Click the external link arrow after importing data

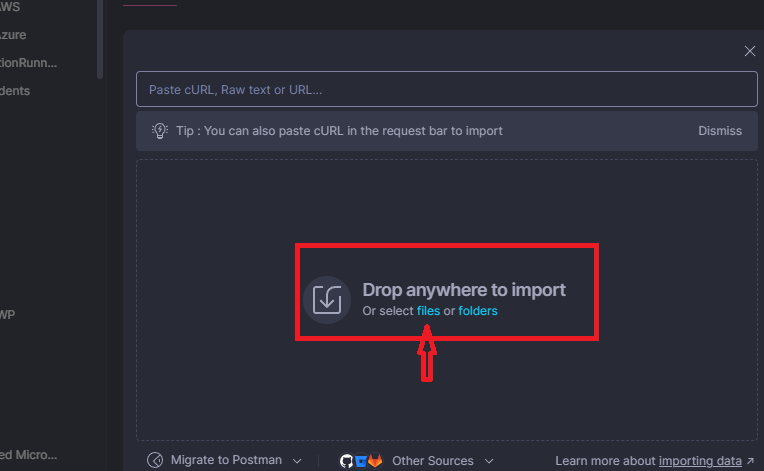coord(750,461)
